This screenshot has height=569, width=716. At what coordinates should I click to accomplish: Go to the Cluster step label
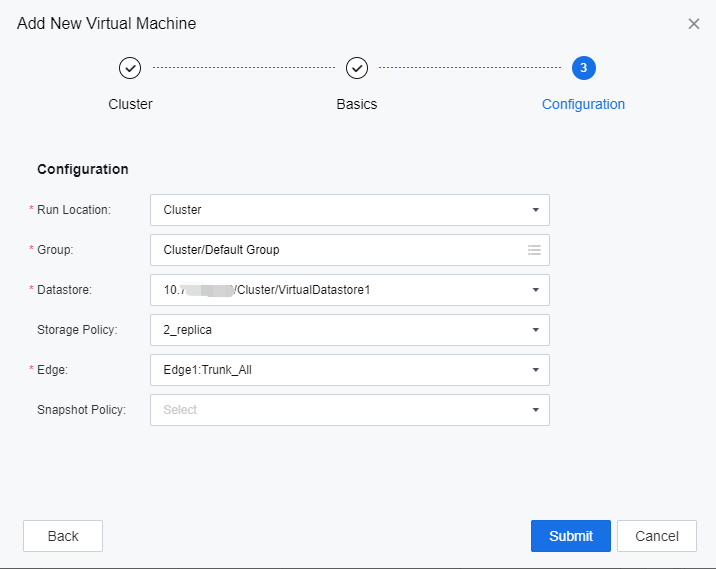point(130,104)
